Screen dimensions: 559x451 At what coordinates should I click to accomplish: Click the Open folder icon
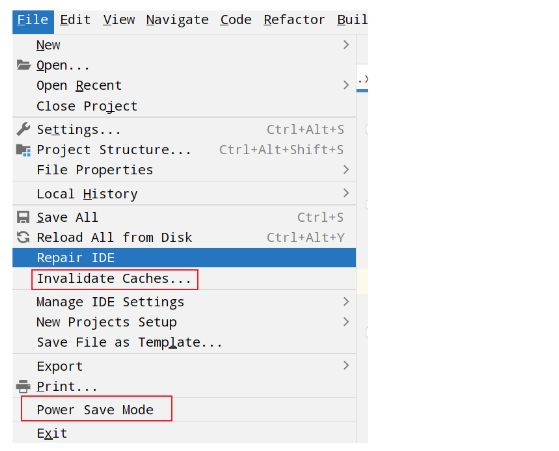24,65
